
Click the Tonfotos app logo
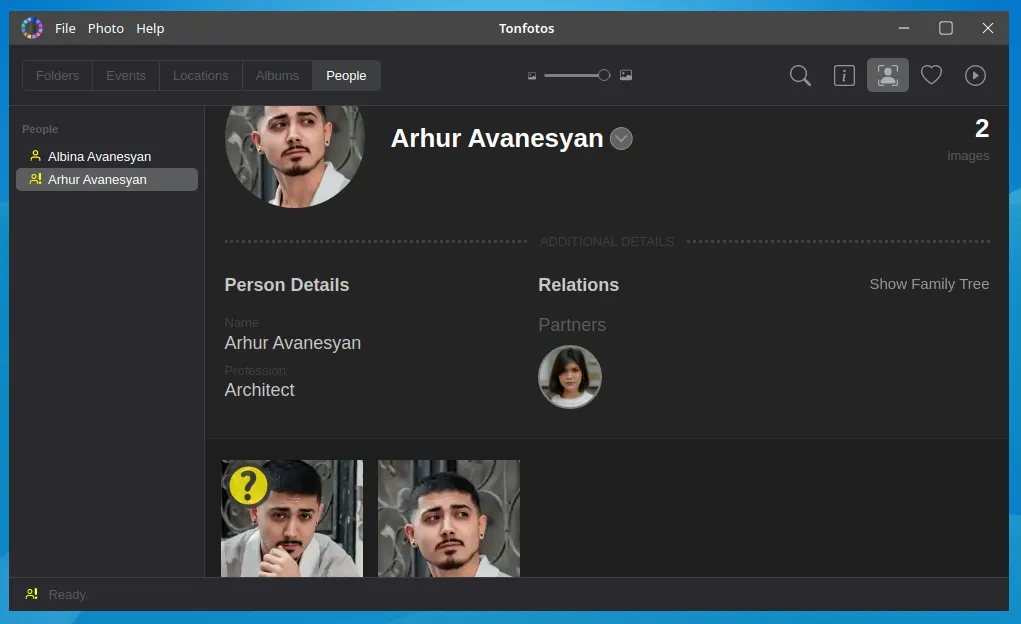(32, 28)
